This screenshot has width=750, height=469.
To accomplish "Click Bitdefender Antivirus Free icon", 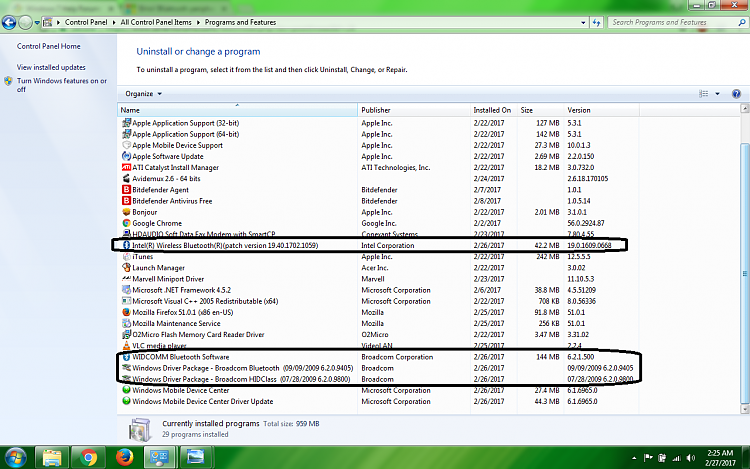I will click(x=126, y=201).
